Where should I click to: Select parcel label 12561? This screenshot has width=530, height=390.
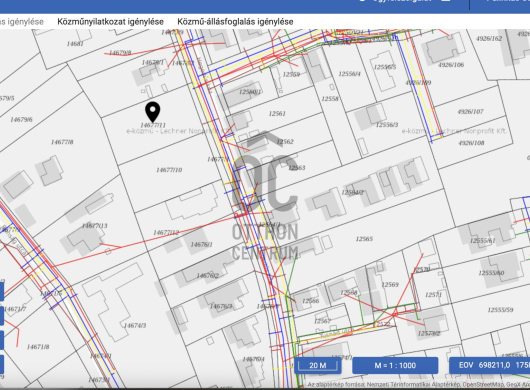point(277,114)
